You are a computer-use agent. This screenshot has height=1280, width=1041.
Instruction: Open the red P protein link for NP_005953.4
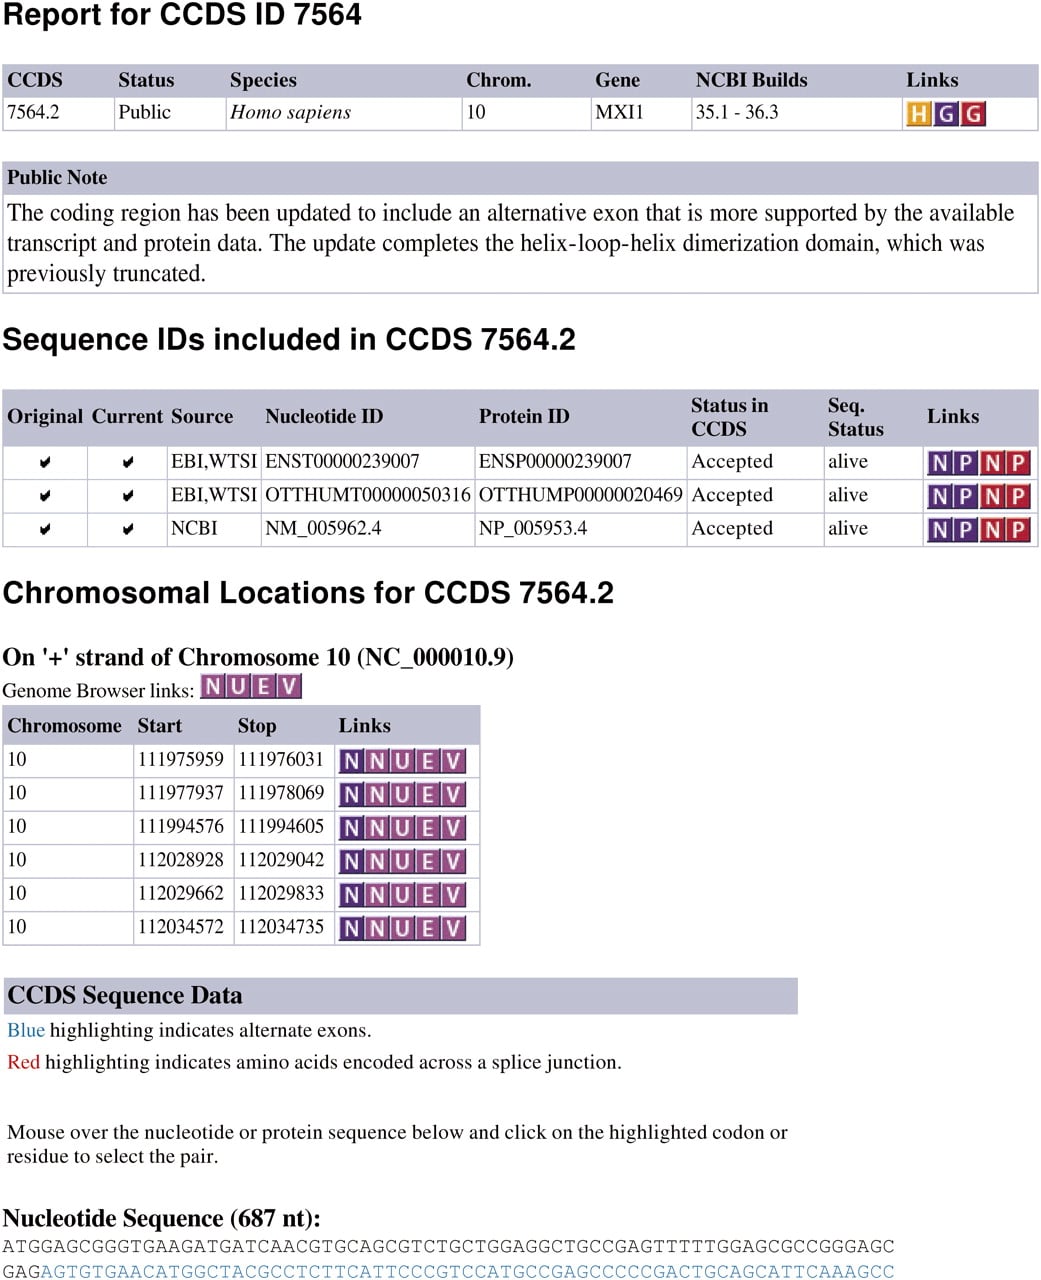click(x=1018, y=530)
